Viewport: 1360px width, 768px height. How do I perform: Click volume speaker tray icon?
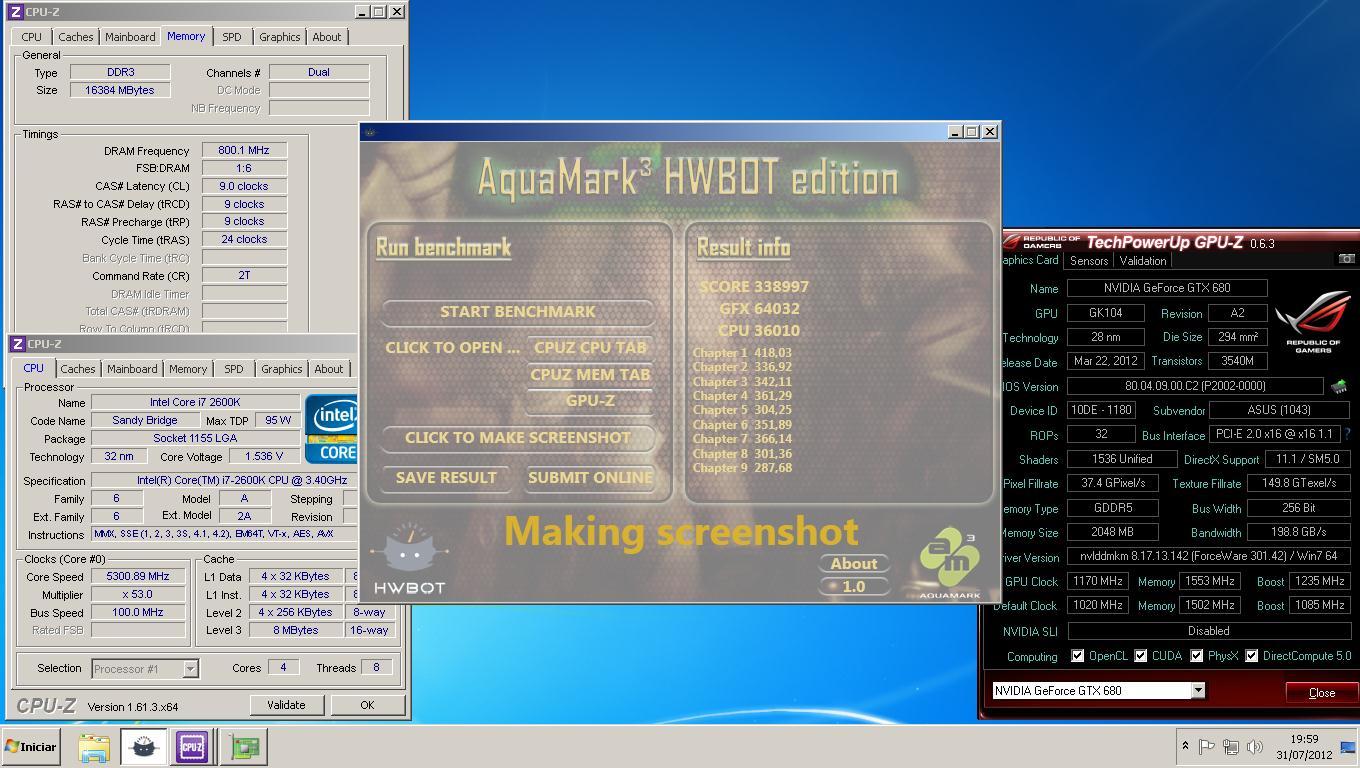coord(1255,746)
